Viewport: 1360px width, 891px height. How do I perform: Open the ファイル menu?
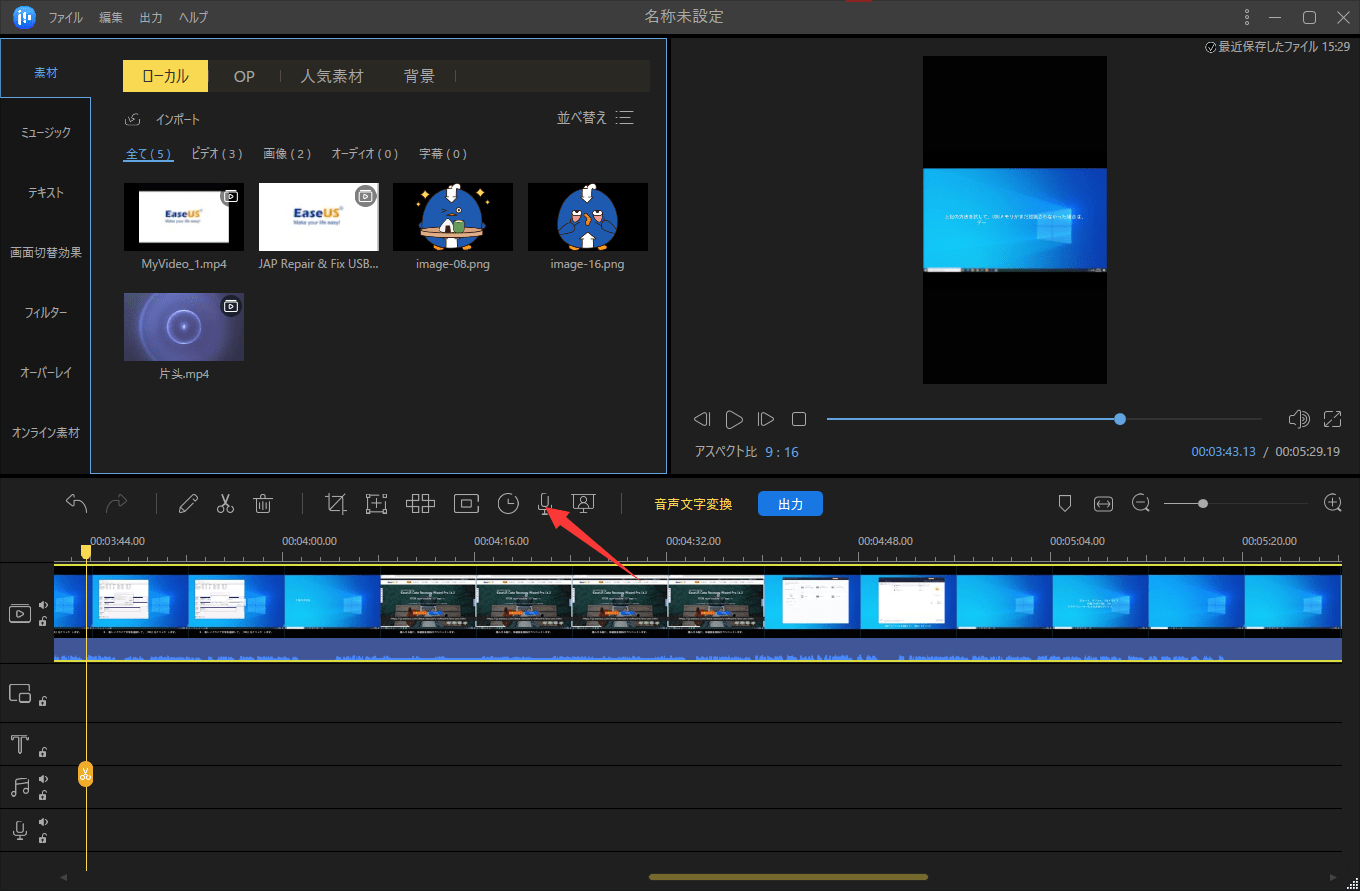66,18
